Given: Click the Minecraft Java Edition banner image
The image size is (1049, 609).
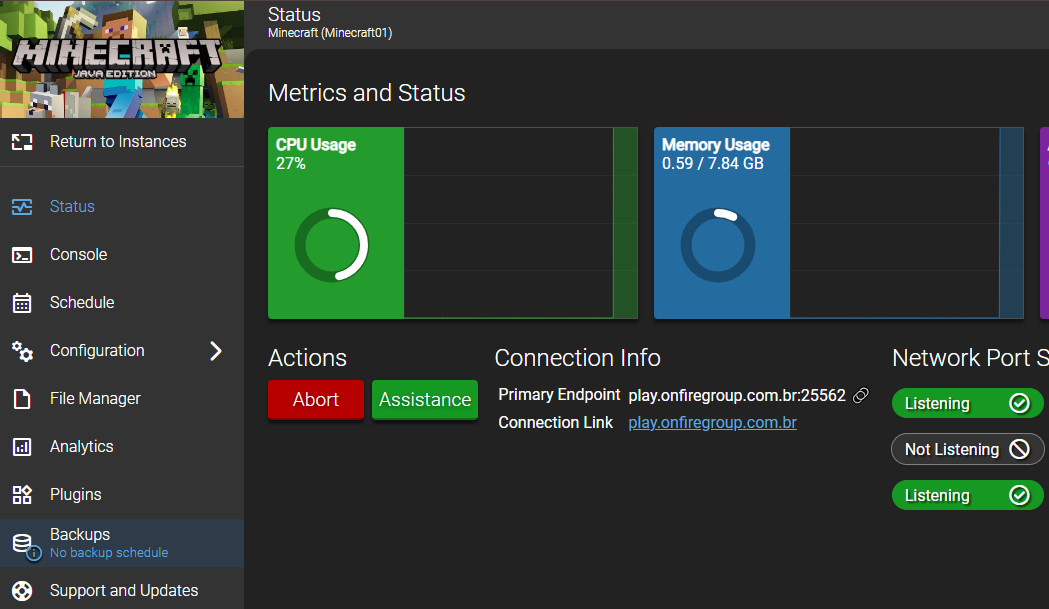Looking at the screenshot, I should coord(122,59).
